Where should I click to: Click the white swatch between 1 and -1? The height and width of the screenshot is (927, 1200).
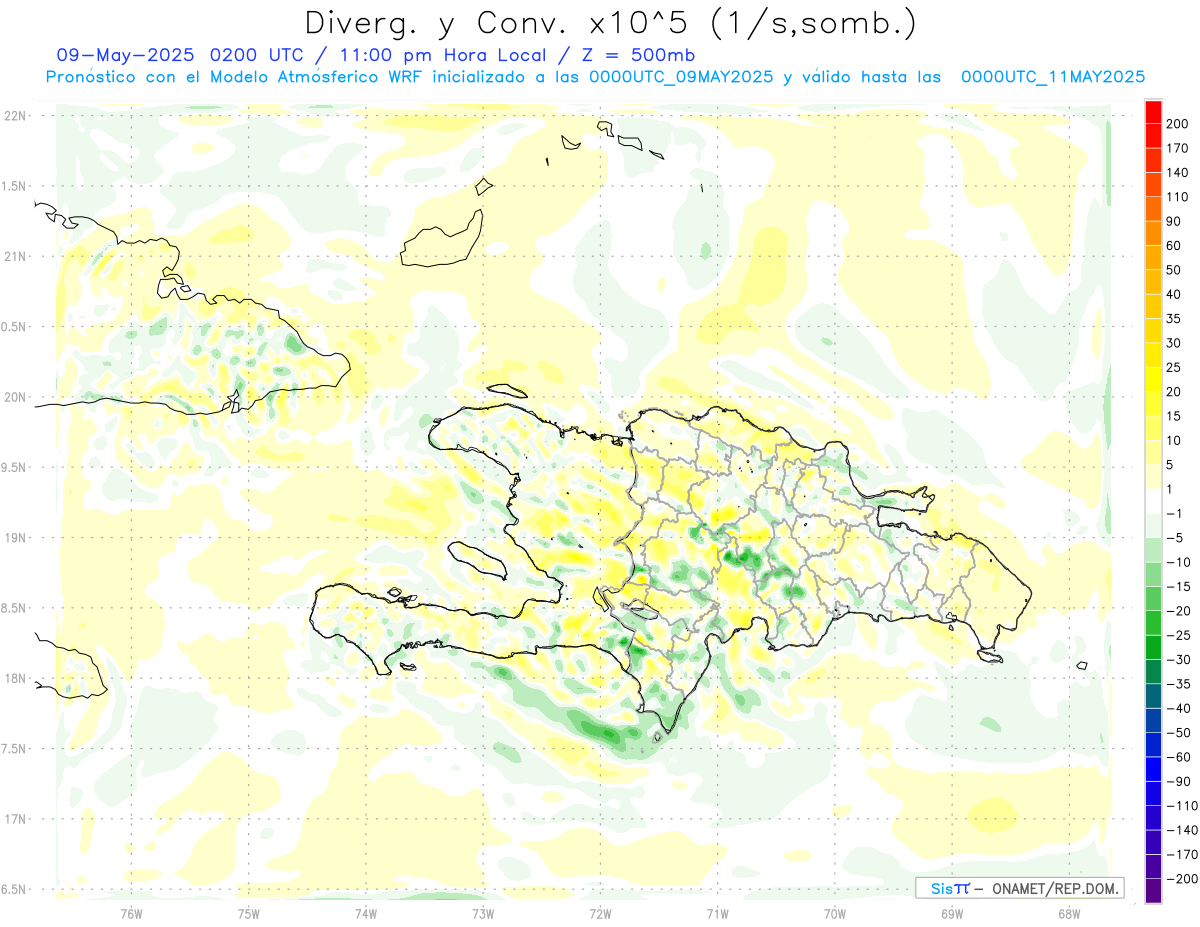[1153, 501]
